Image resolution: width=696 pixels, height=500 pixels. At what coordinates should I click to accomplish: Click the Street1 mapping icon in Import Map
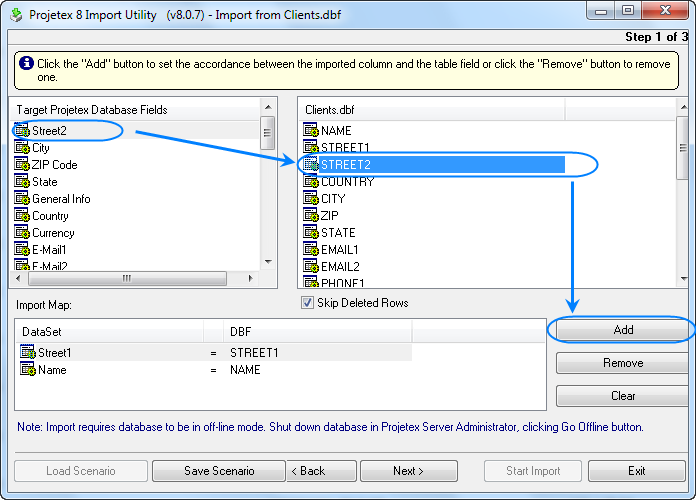pyautogui.click(x=28, y=353)
